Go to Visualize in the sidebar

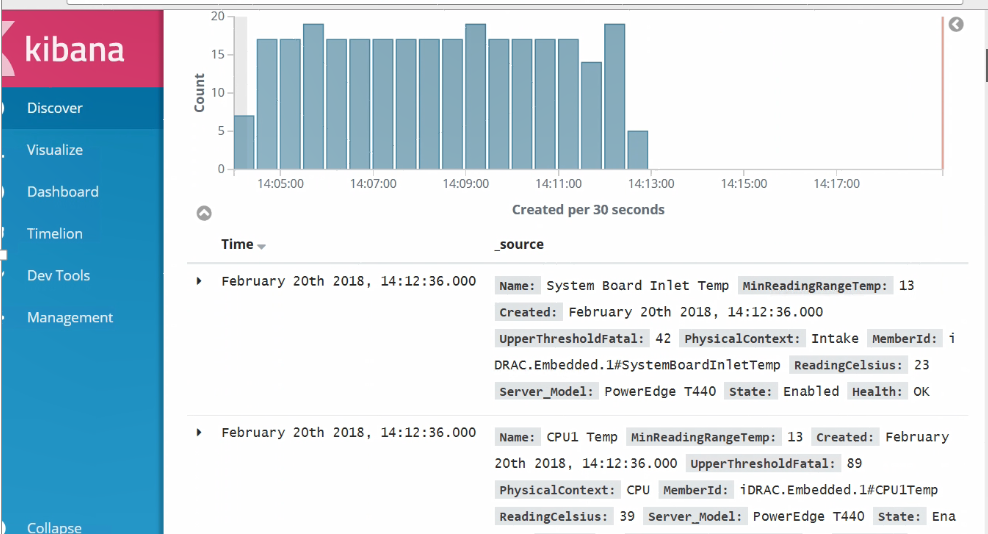pos(55,150)
